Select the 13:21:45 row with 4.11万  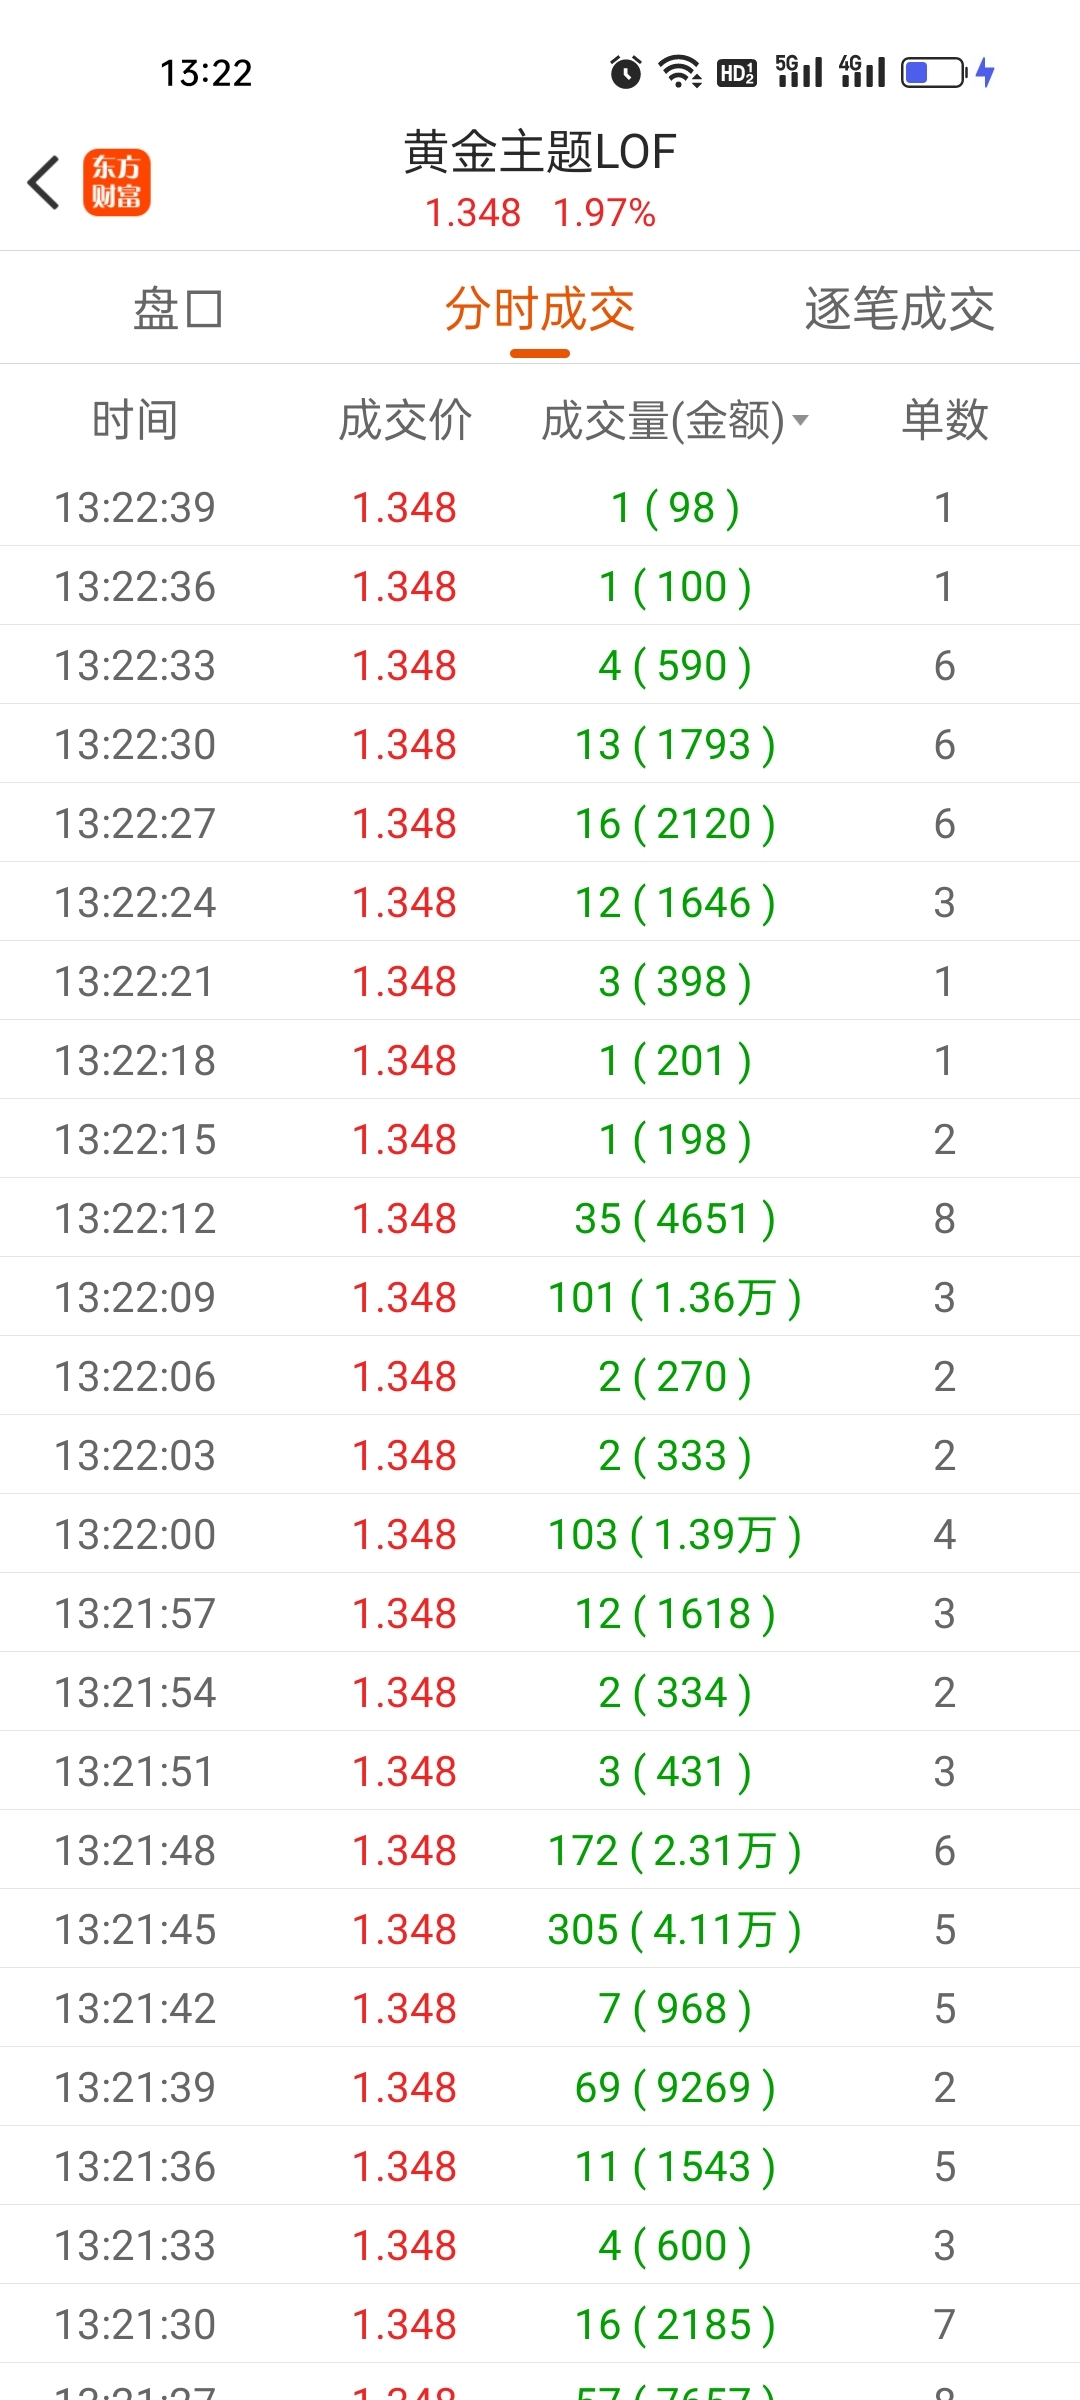[x=540, y=1929]
